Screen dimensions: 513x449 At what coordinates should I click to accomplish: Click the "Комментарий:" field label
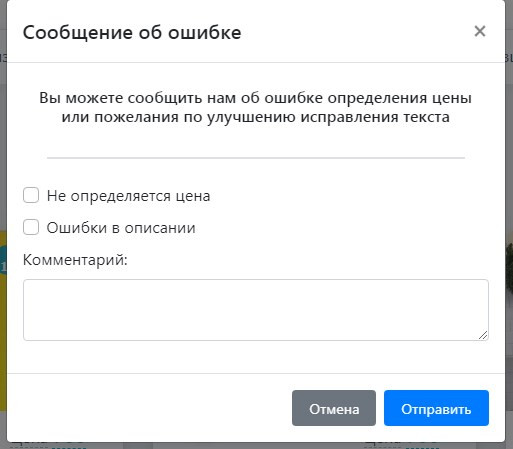click(75, 260)
